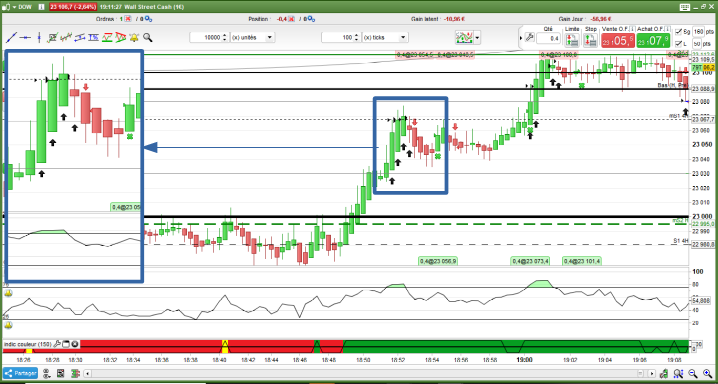Toggle the Vente O.F. arrow switch

[x=632, y=29]
